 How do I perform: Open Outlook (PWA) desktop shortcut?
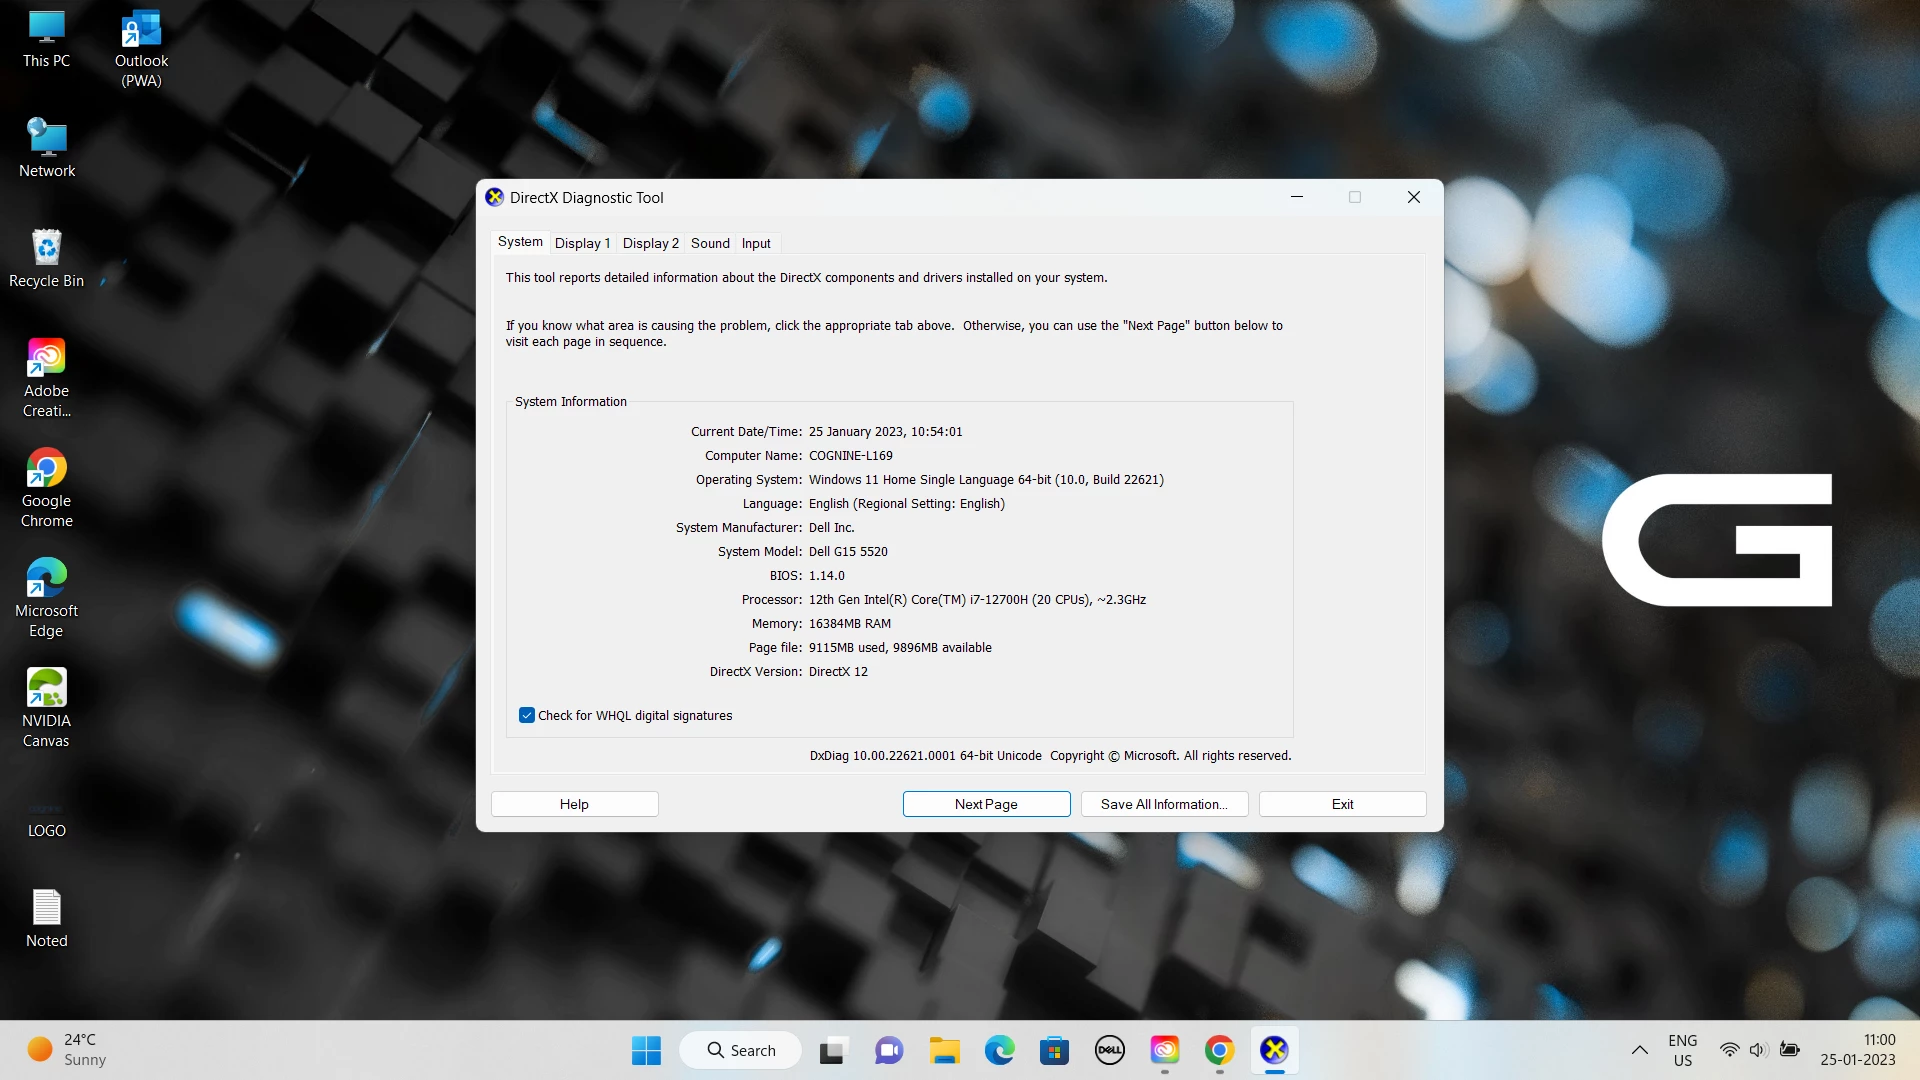pos(141,30)
